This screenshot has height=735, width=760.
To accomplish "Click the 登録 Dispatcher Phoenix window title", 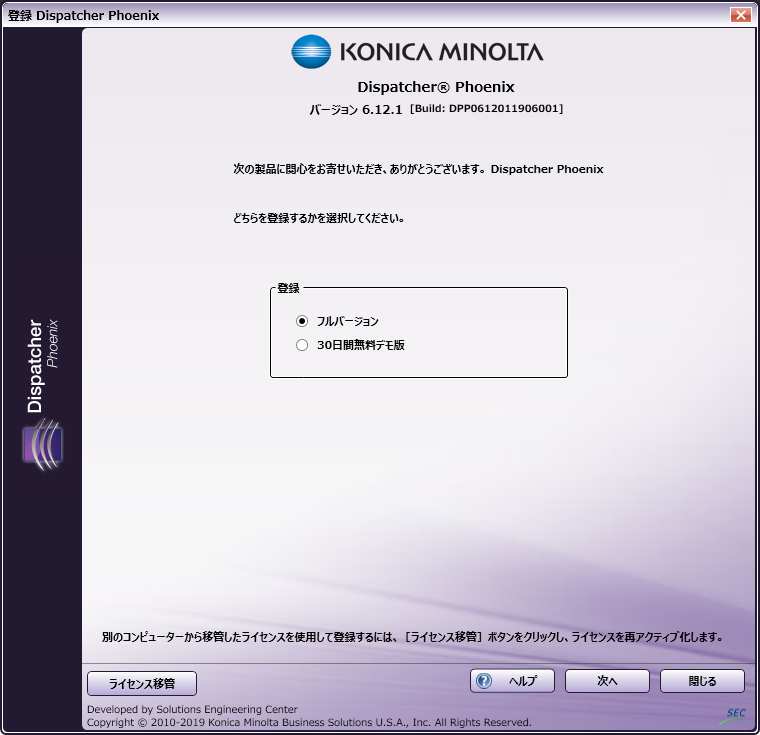I will coord(83,16).
